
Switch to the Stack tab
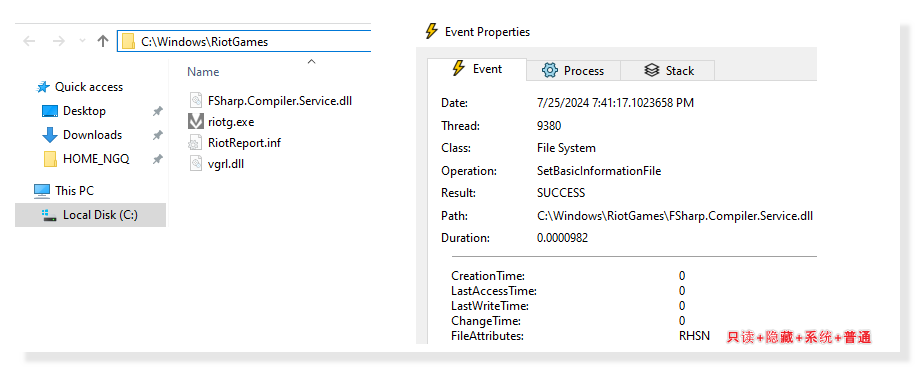668,71
